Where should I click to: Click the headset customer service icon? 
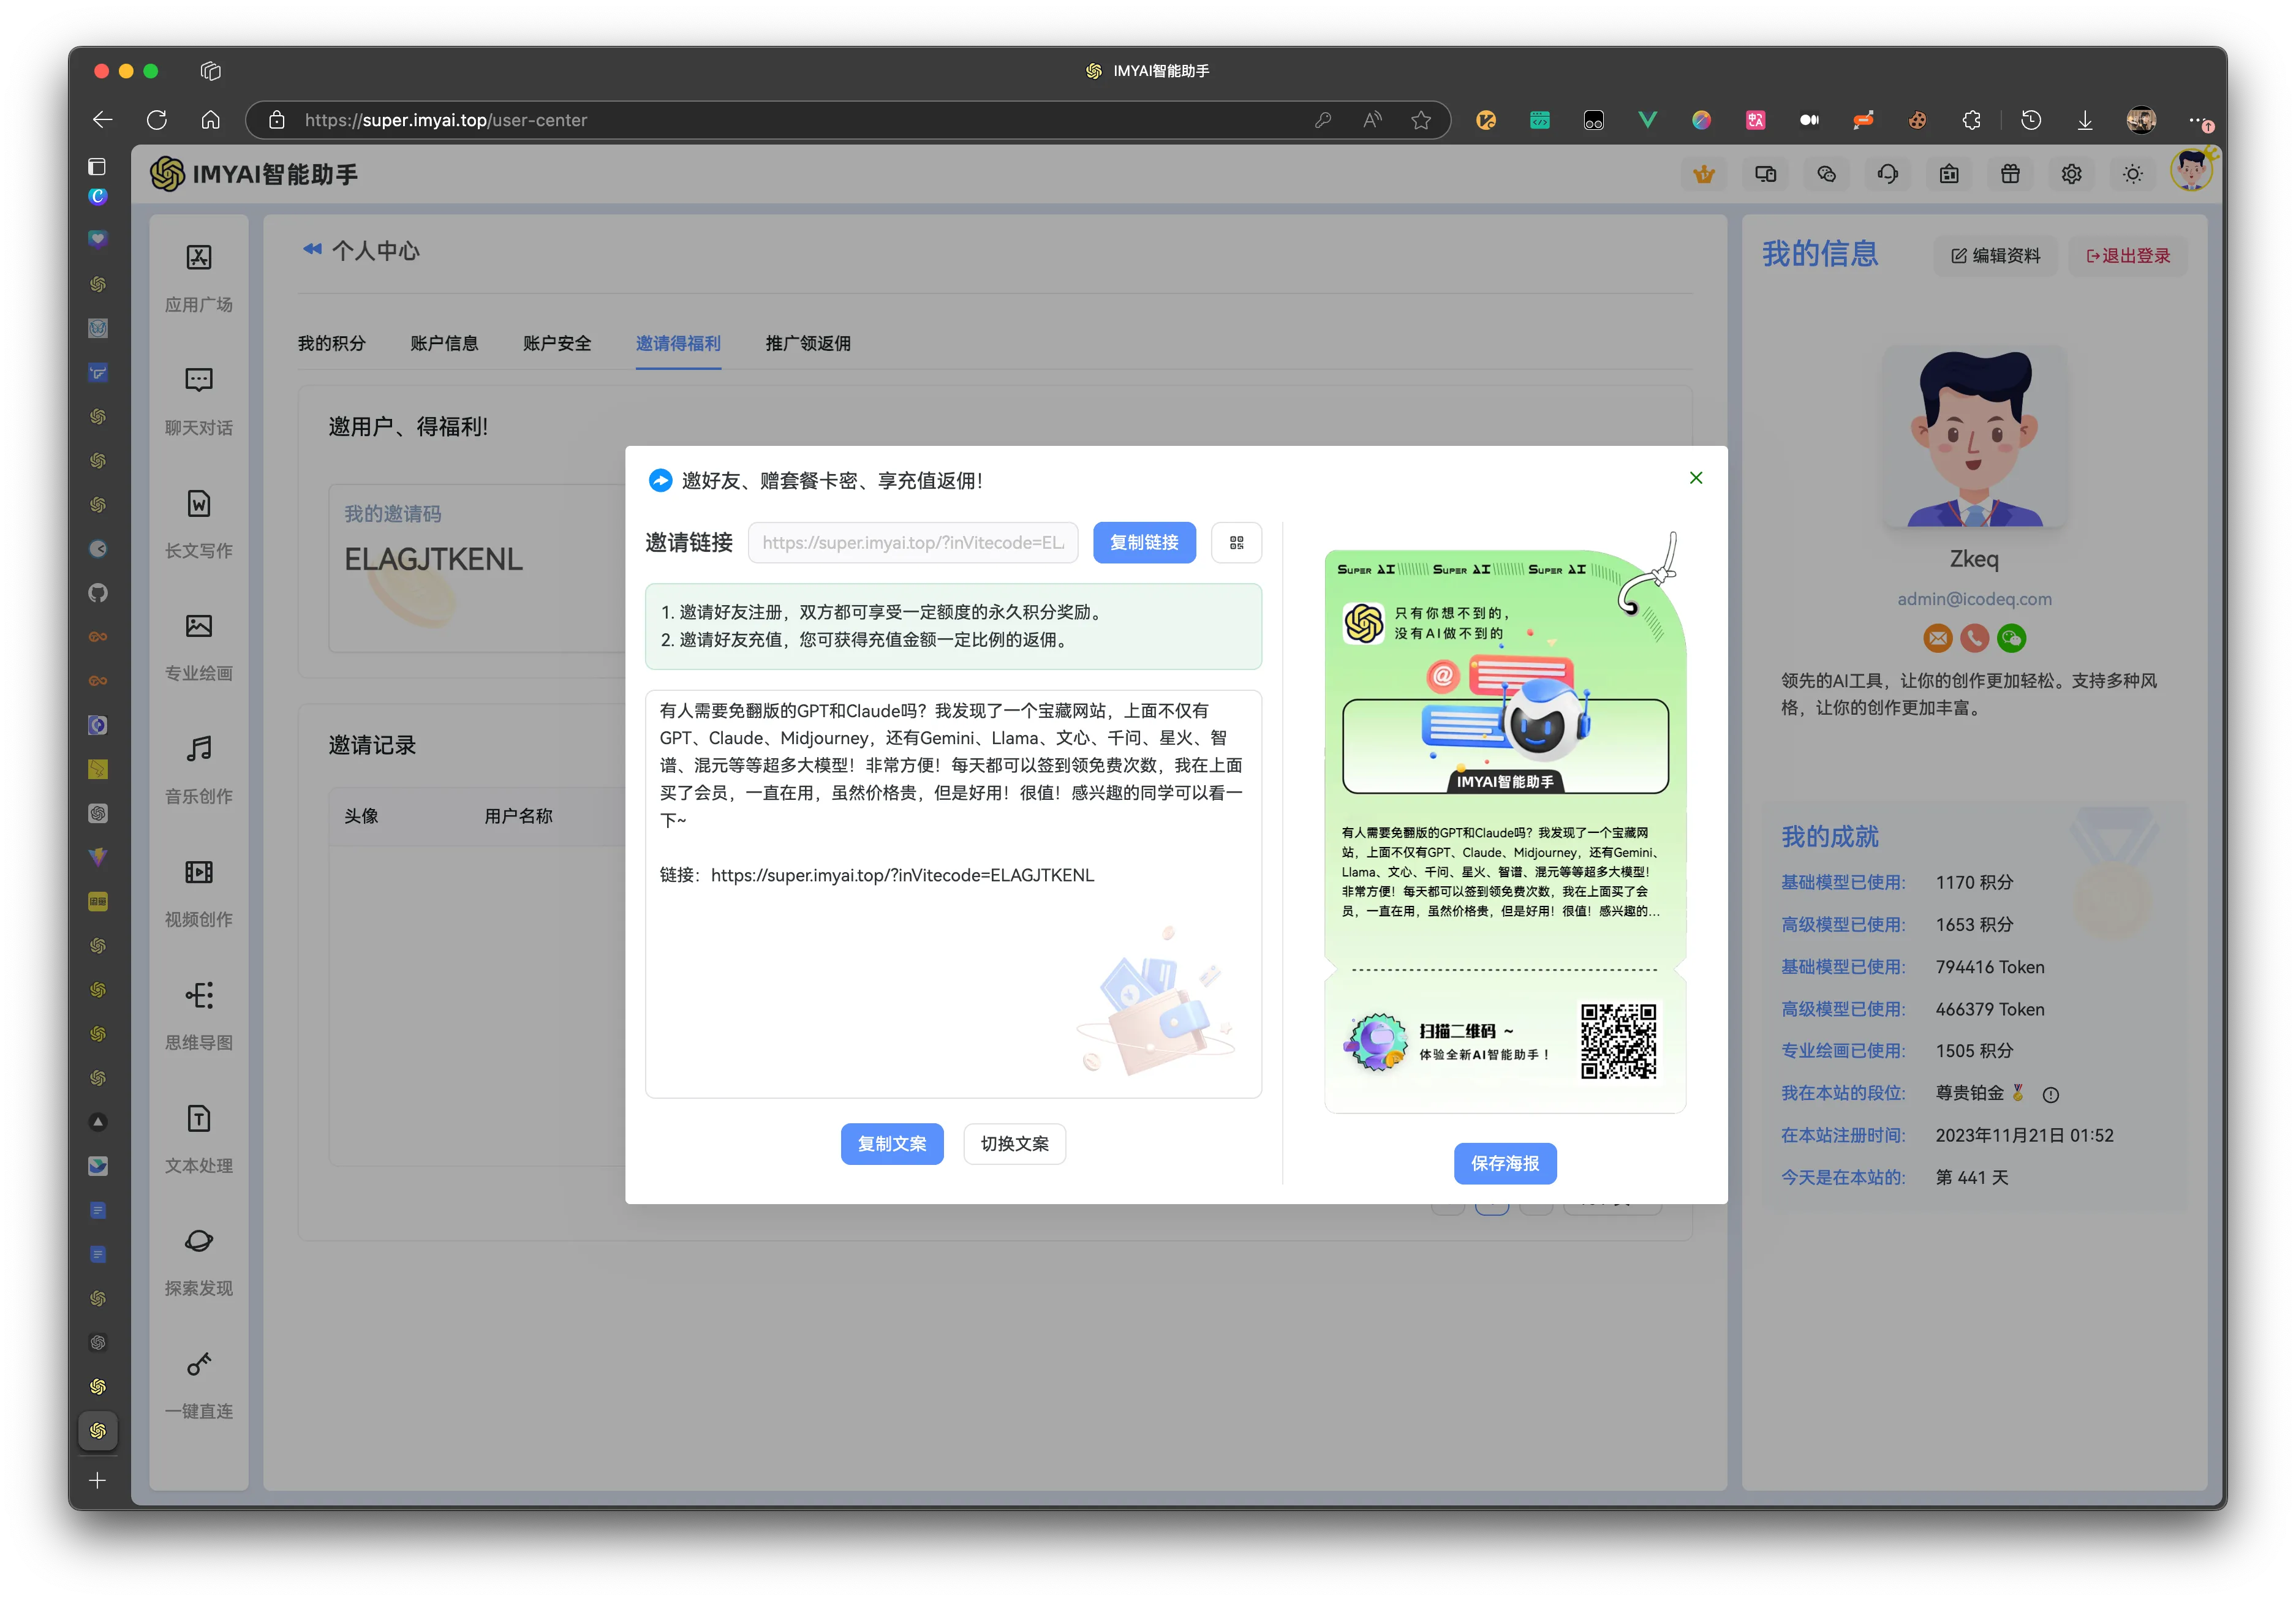[1887, 174]
